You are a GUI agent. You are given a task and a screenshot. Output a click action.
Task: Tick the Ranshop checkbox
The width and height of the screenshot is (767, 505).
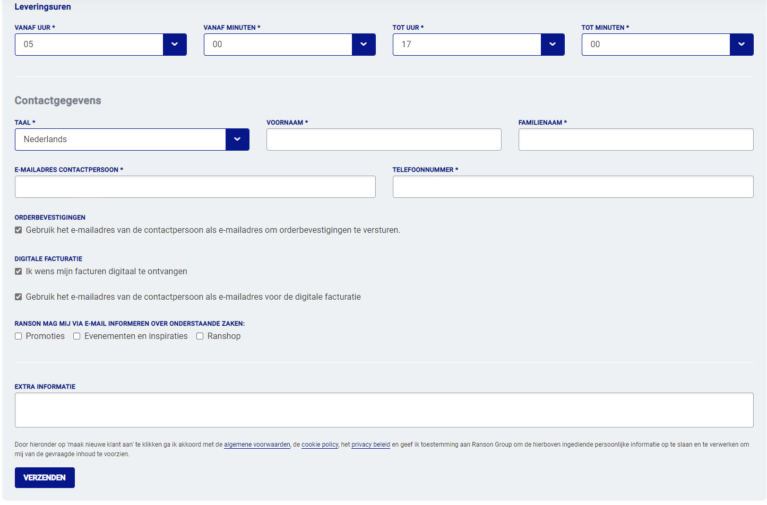[200, 336]
